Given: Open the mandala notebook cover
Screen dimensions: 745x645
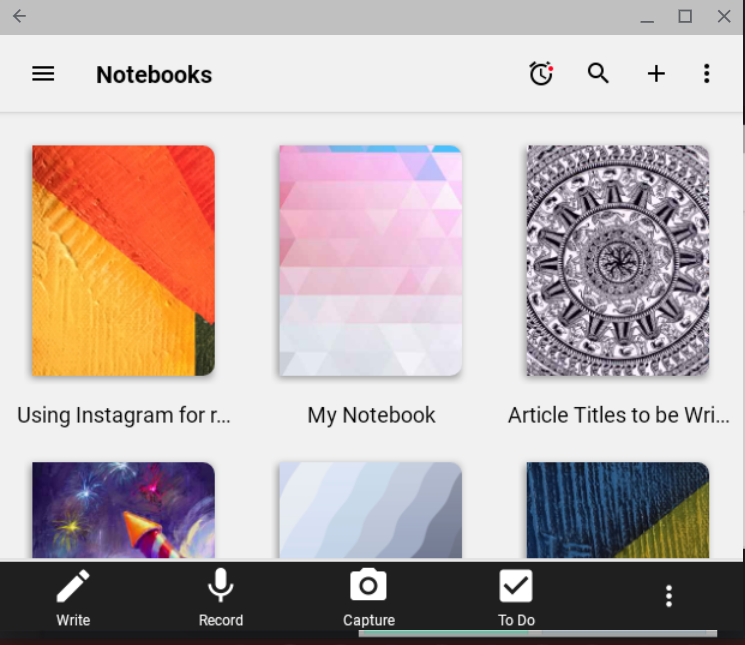Looking at the screenshot, I should tap(618, 261).
